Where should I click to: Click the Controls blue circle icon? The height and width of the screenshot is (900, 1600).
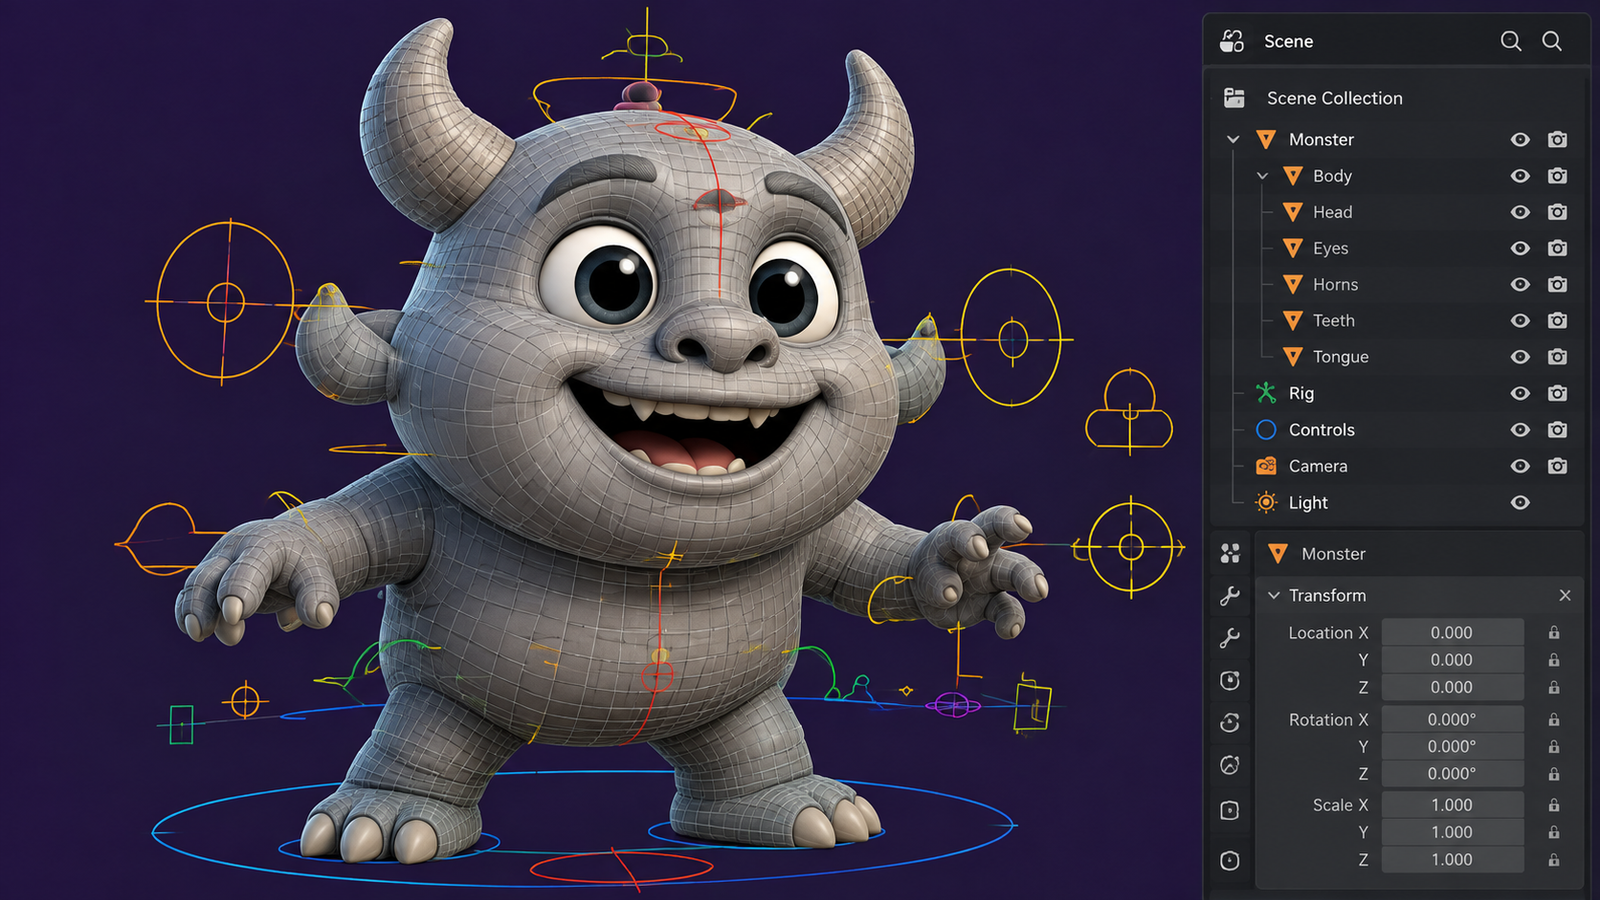coord(1266,430)
